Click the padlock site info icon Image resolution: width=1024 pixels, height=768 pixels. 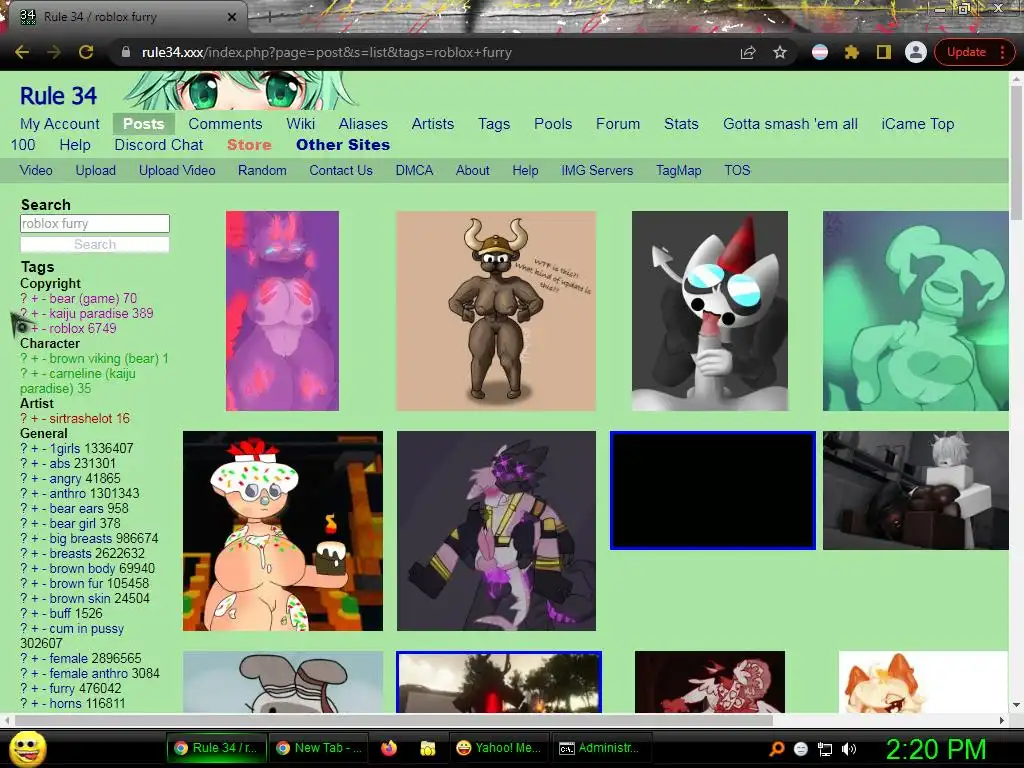pyautogui.click(x=126, y=52)
